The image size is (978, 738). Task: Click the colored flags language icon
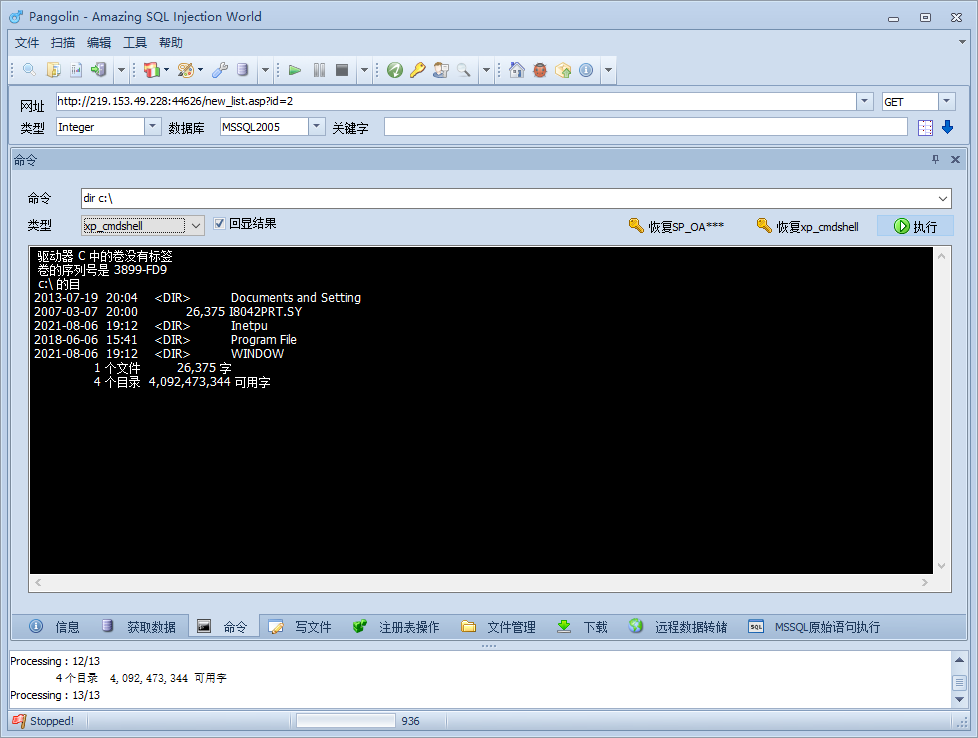(152, 70)
